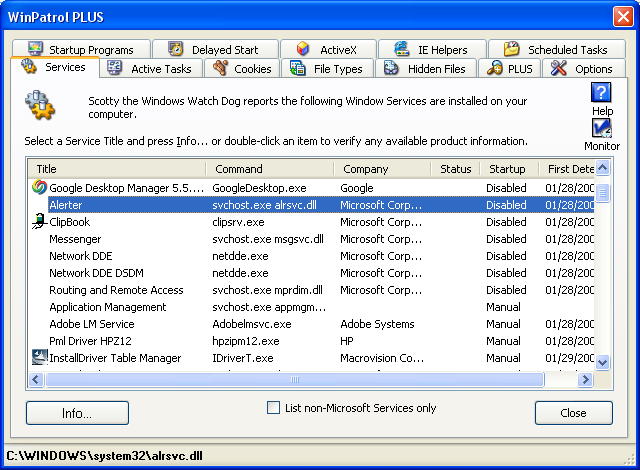The image size is (640, 470).
Task: Open the ActiveX tab
Action: [x=328, y=49]
